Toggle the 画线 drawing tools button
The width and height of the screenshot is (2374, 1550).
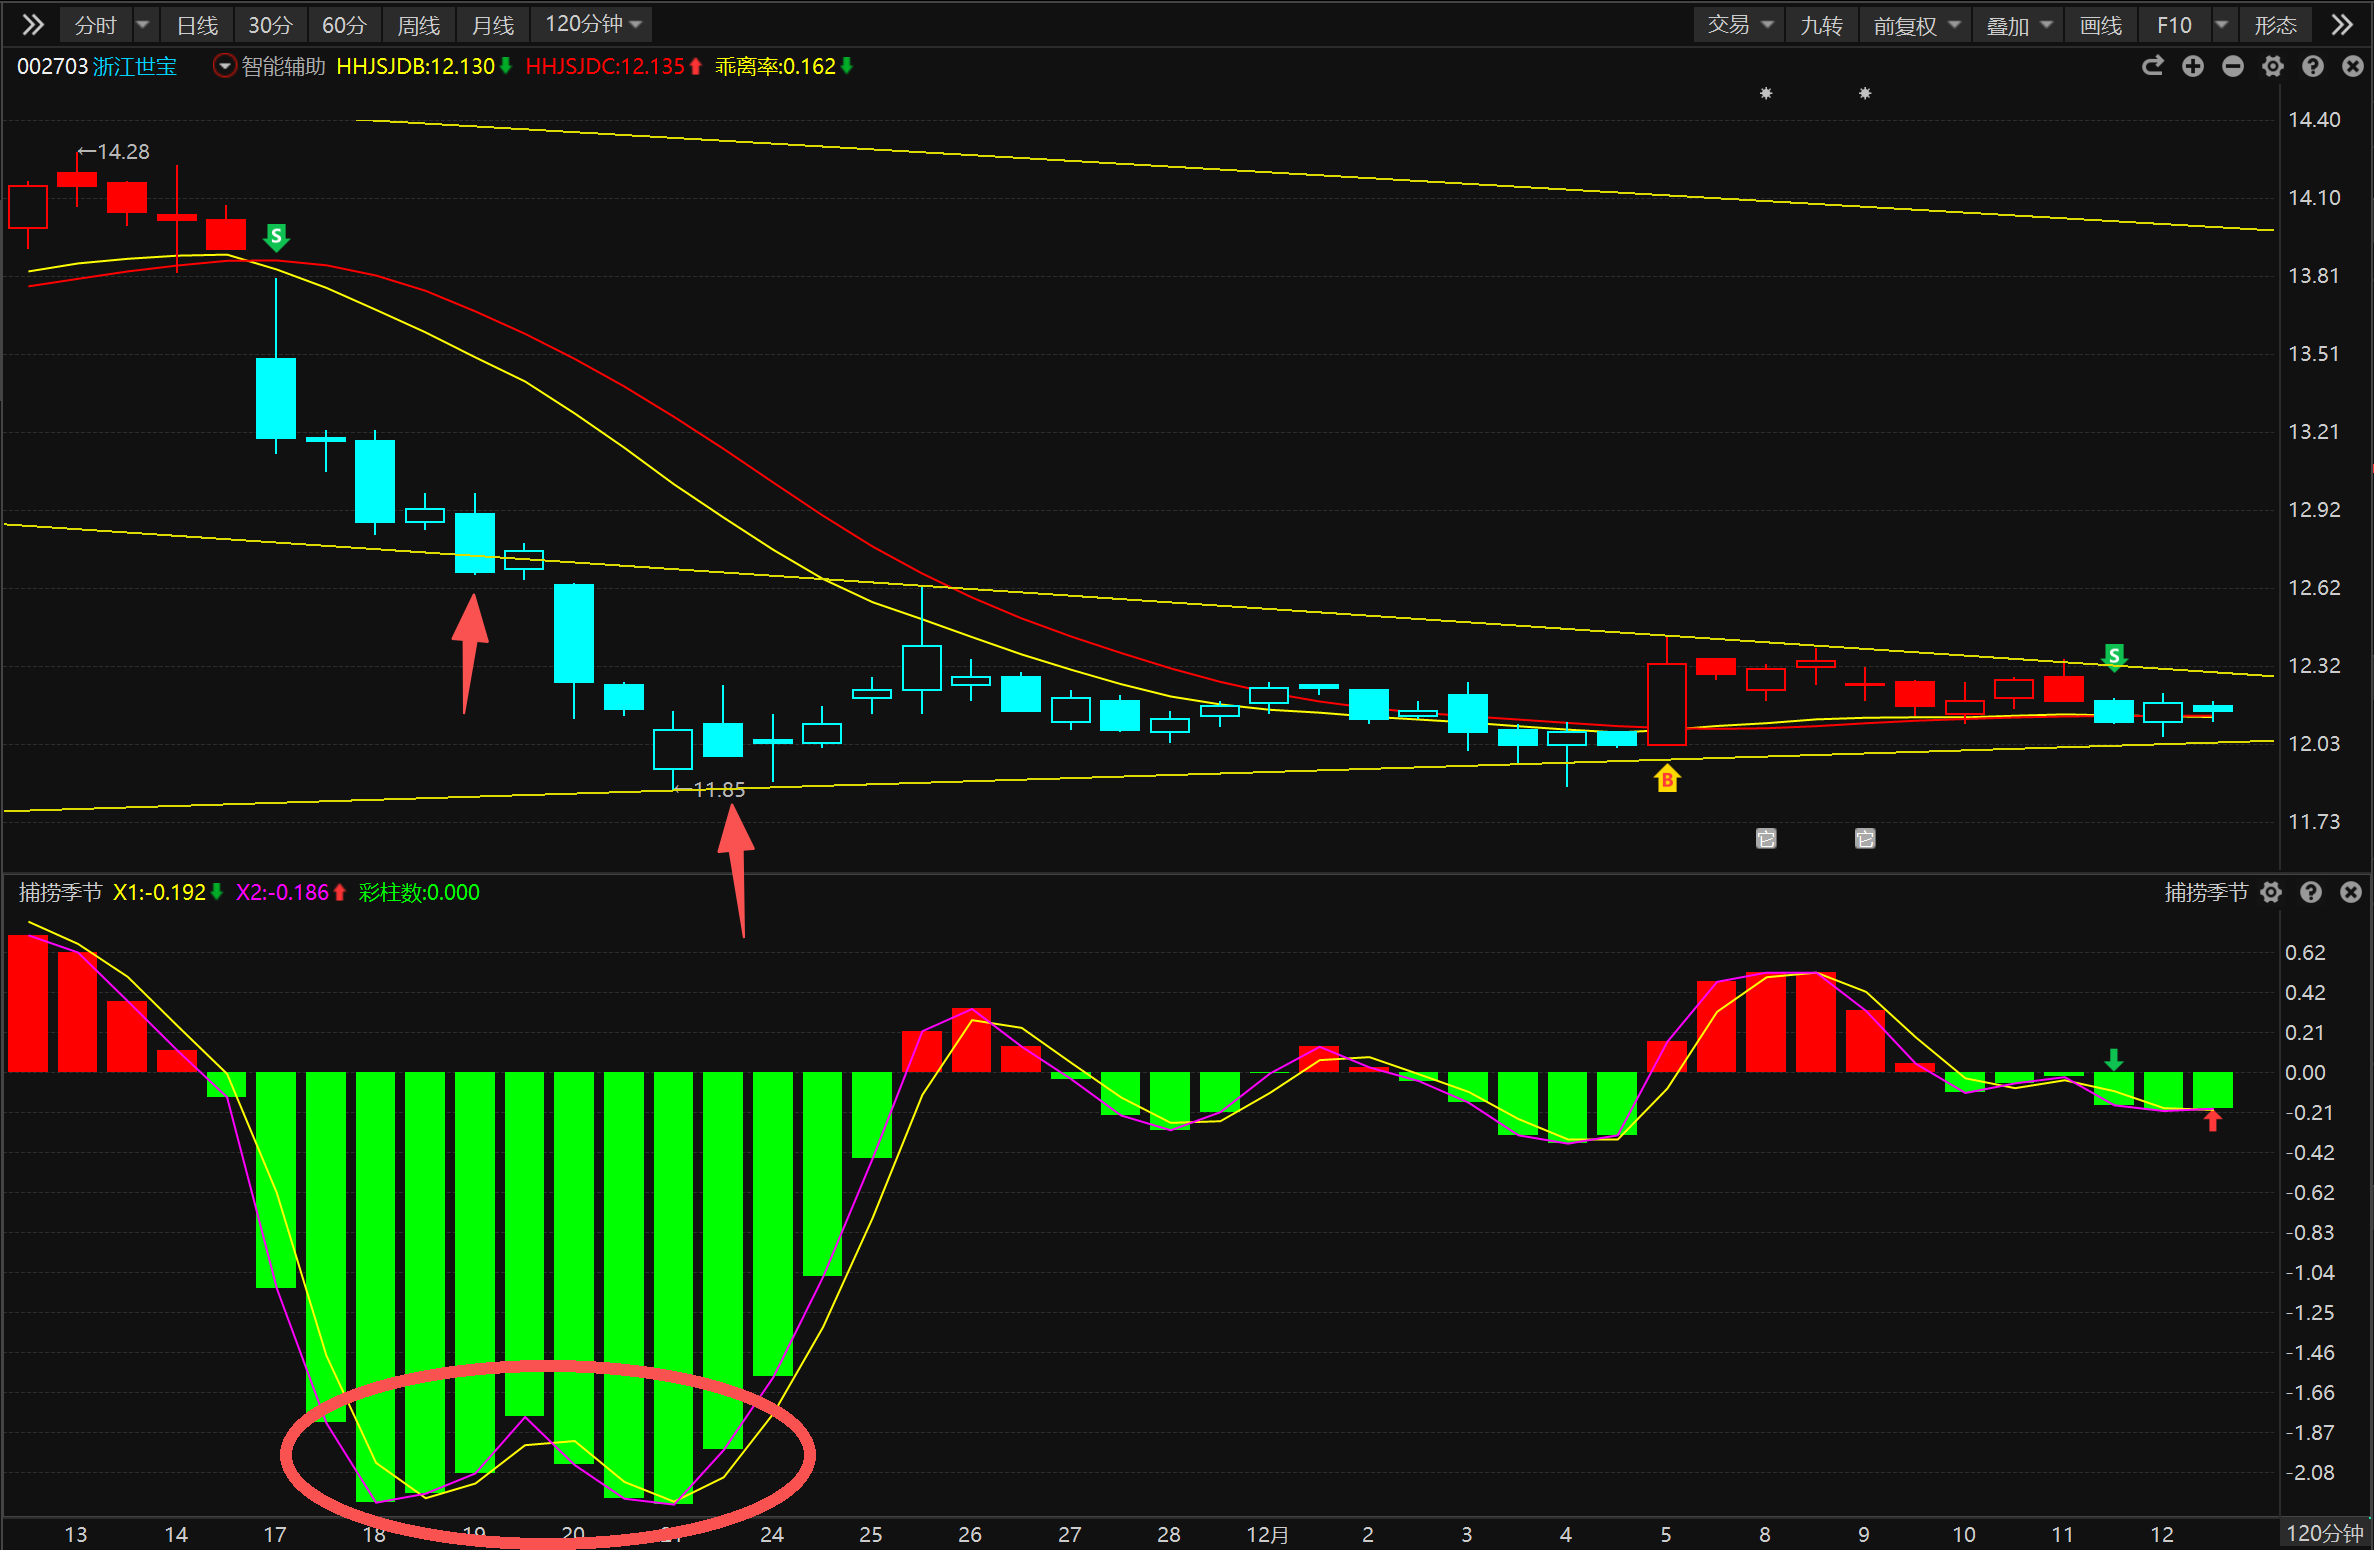click(x=2100, y=25)
